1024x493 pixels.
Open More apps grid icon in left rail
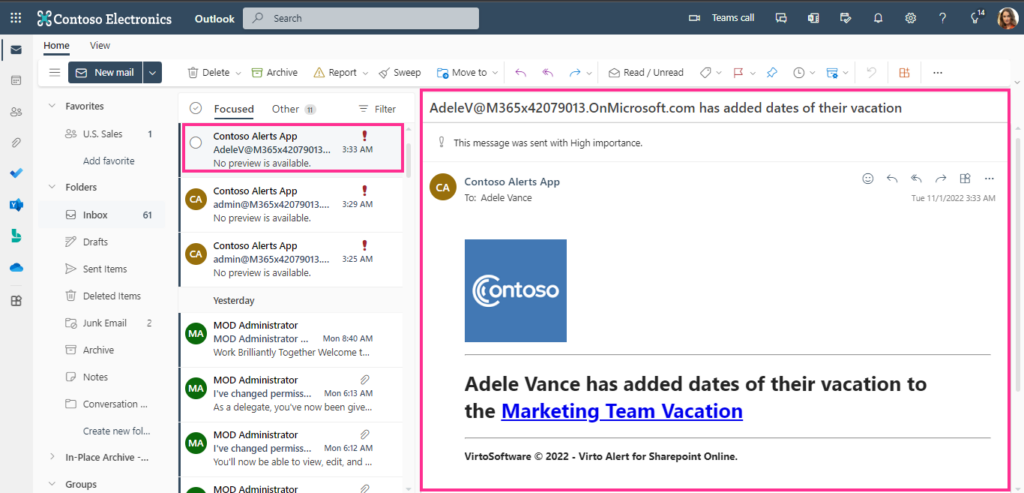16,300
